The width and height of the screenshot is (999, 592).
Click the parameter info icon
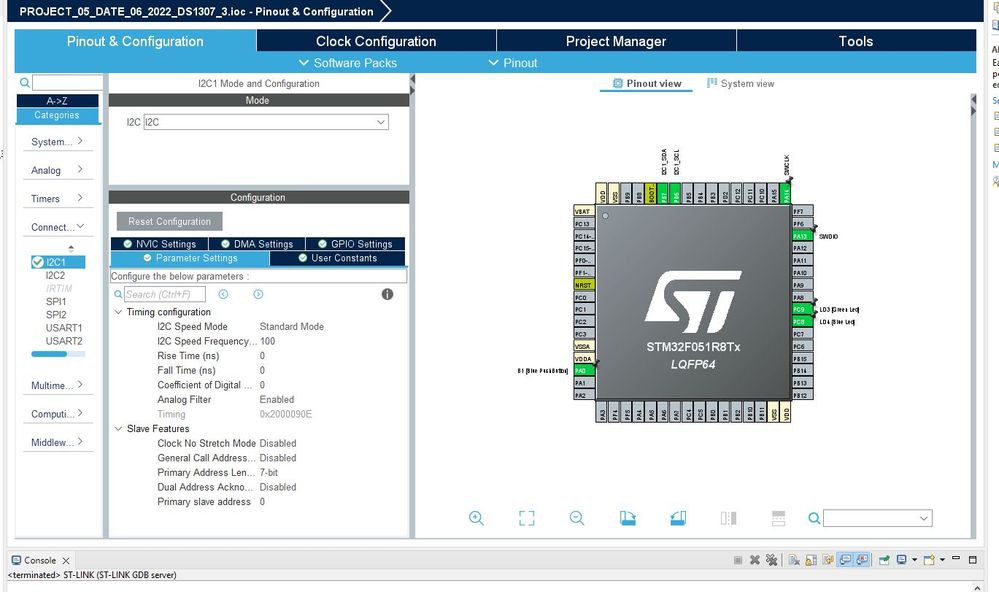tap(387, 294)
